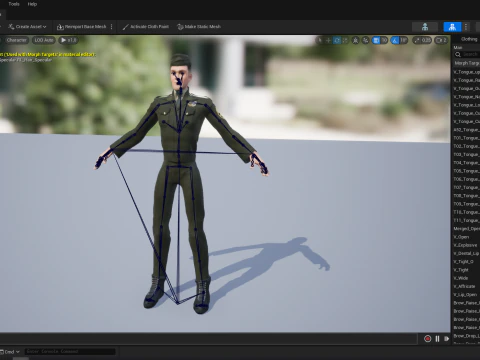Select the T06_Tongue morph target
The width and height of the screenshot is (480, 360).
pyautogui.click(x=466, y=179)
